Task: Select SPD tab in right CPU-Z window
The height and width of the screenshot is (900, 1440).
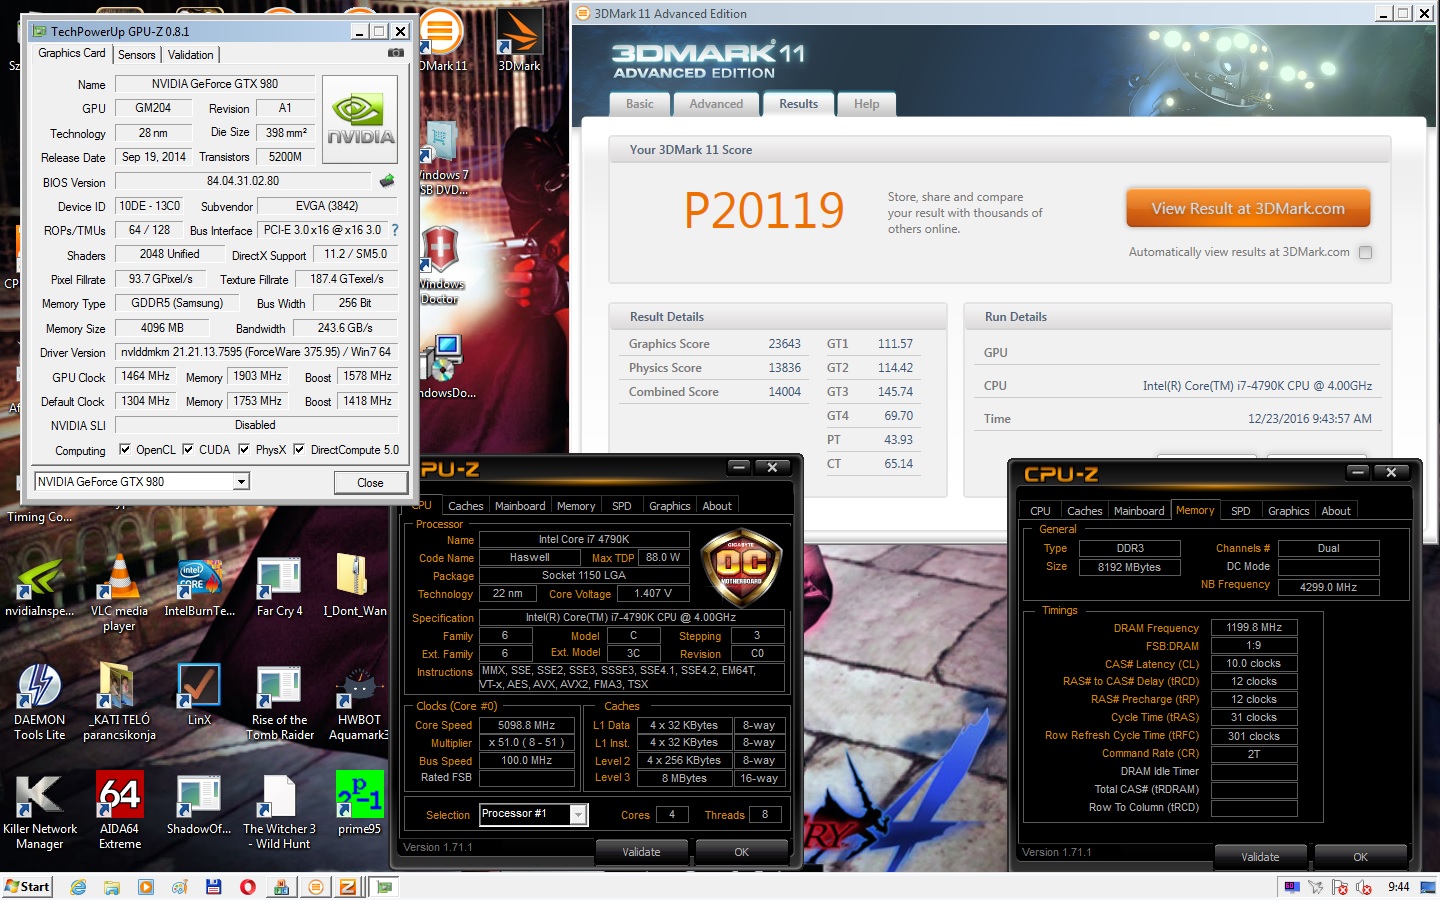Action: click(1240, 511)
